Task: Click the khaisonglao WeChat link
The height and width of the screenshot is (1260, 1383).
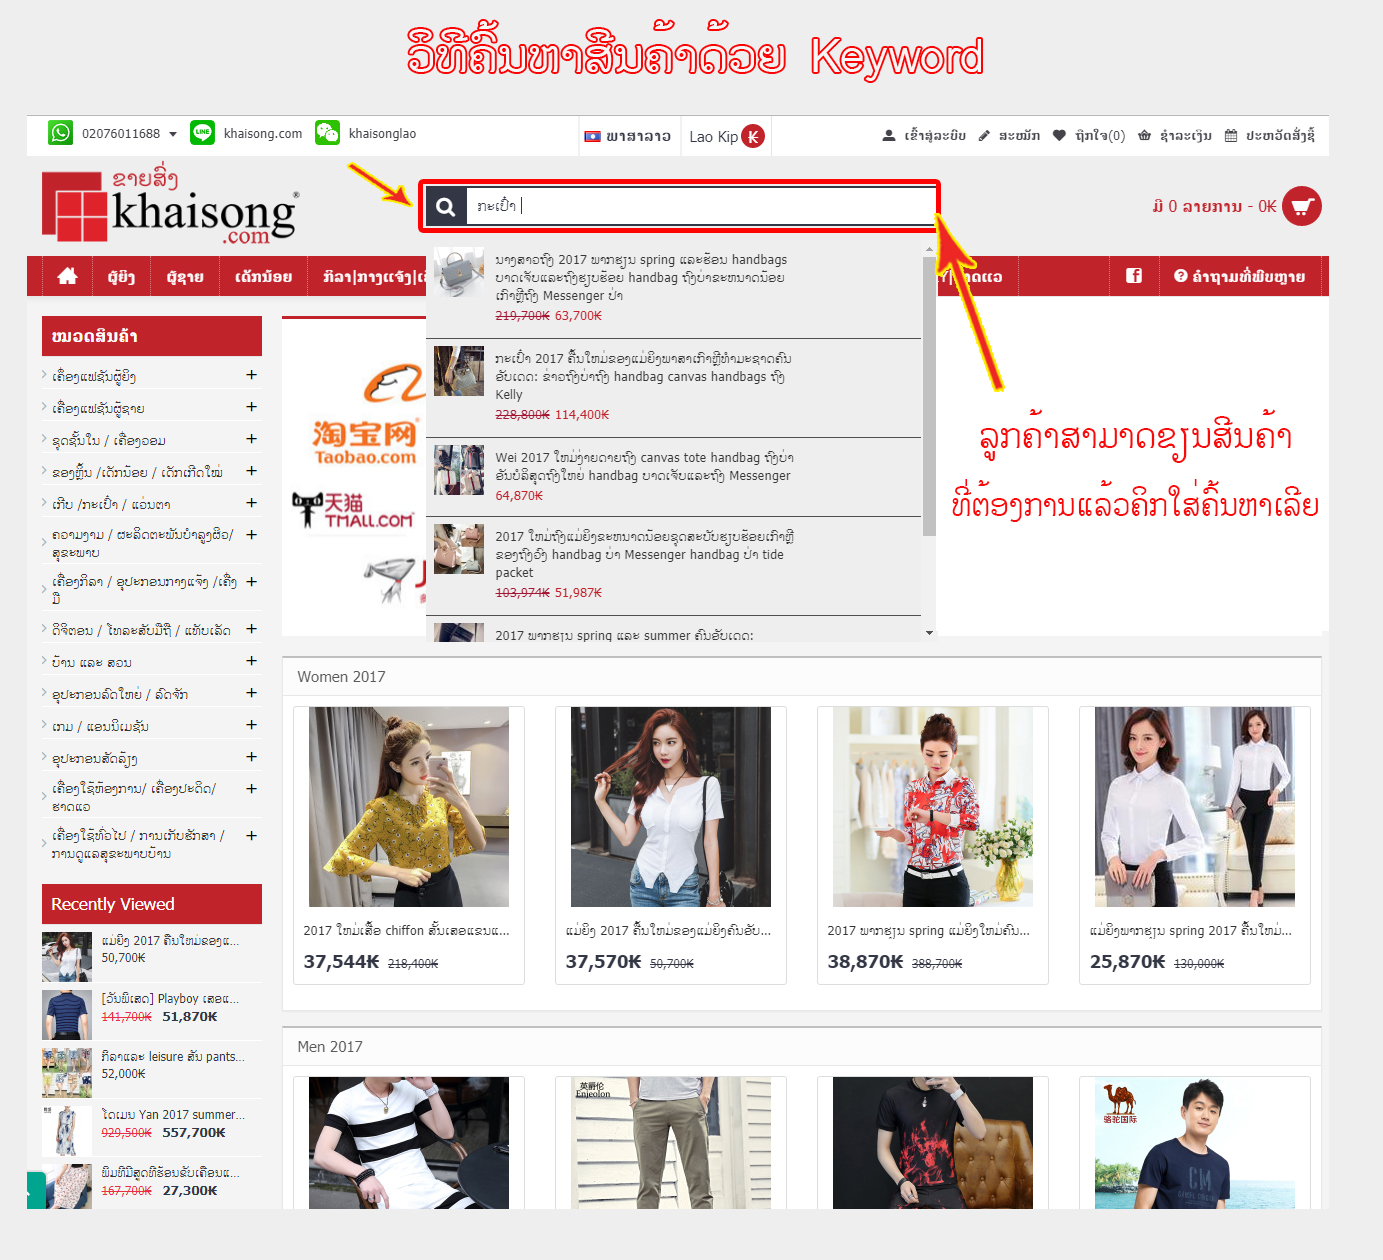Action: 382,134
